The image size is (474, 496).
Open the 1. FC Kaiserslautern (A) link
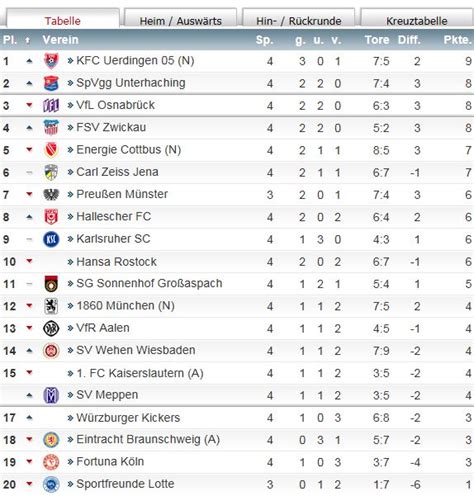click(140, 373)
